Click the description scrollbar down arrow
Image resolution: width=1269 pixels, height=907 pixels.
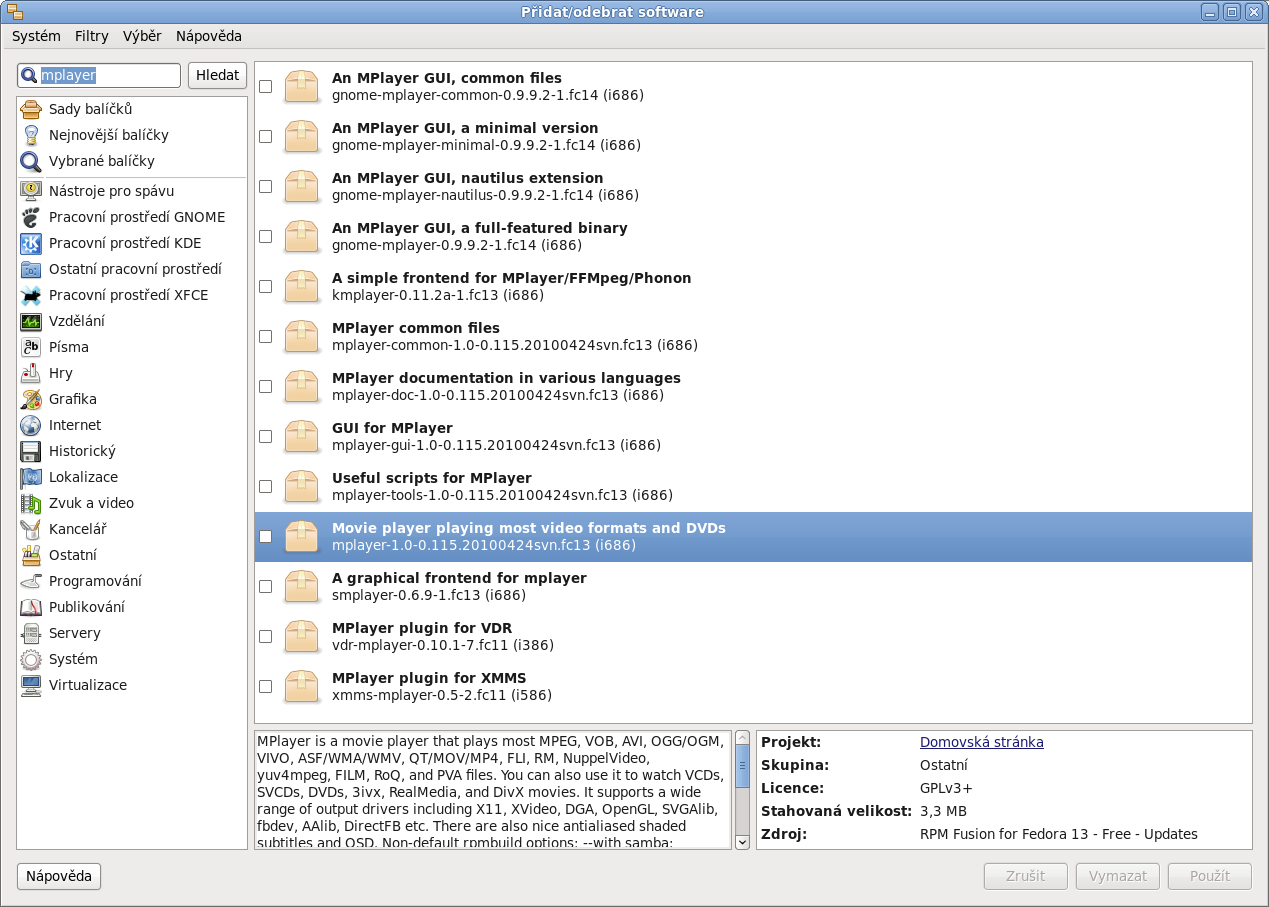(x=743, y=842)
